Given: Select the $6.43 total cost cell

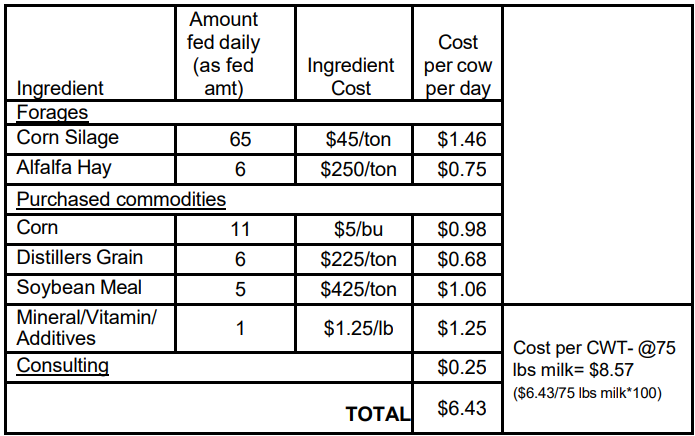Looking at the screenshot, I should click(x=461, y=409).
